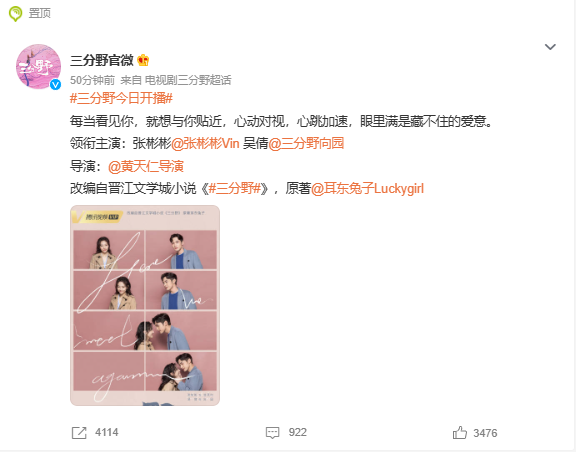576x452 pixels.
Task: Like the post with thumbs-up icon
Action: coord(460,433)
